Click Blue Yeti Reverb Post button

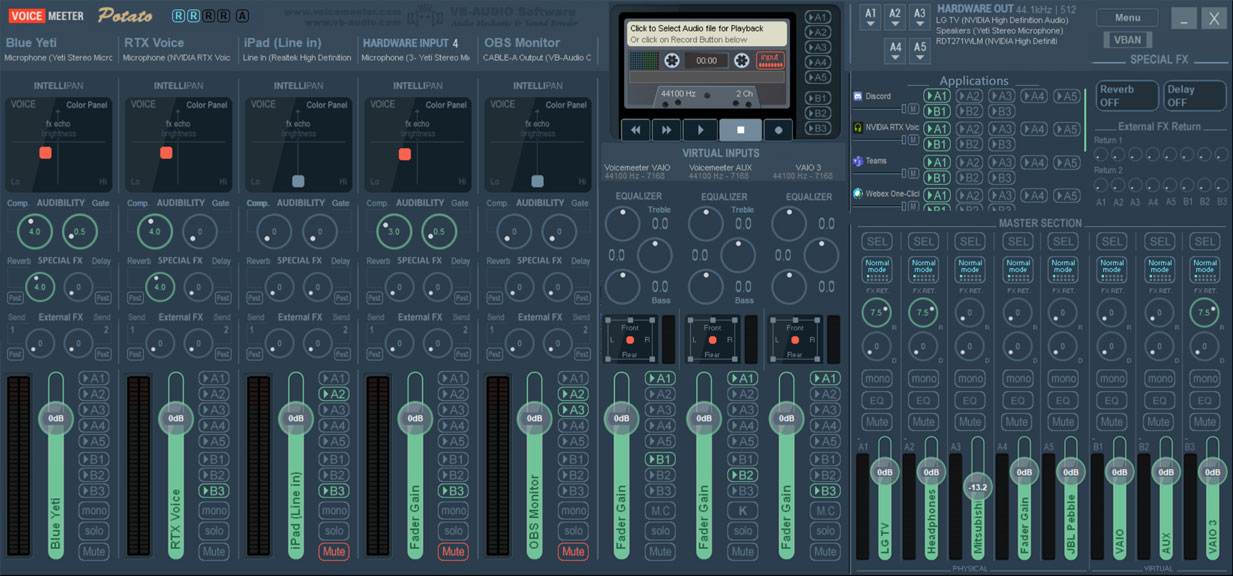click(x=14, y=298)
